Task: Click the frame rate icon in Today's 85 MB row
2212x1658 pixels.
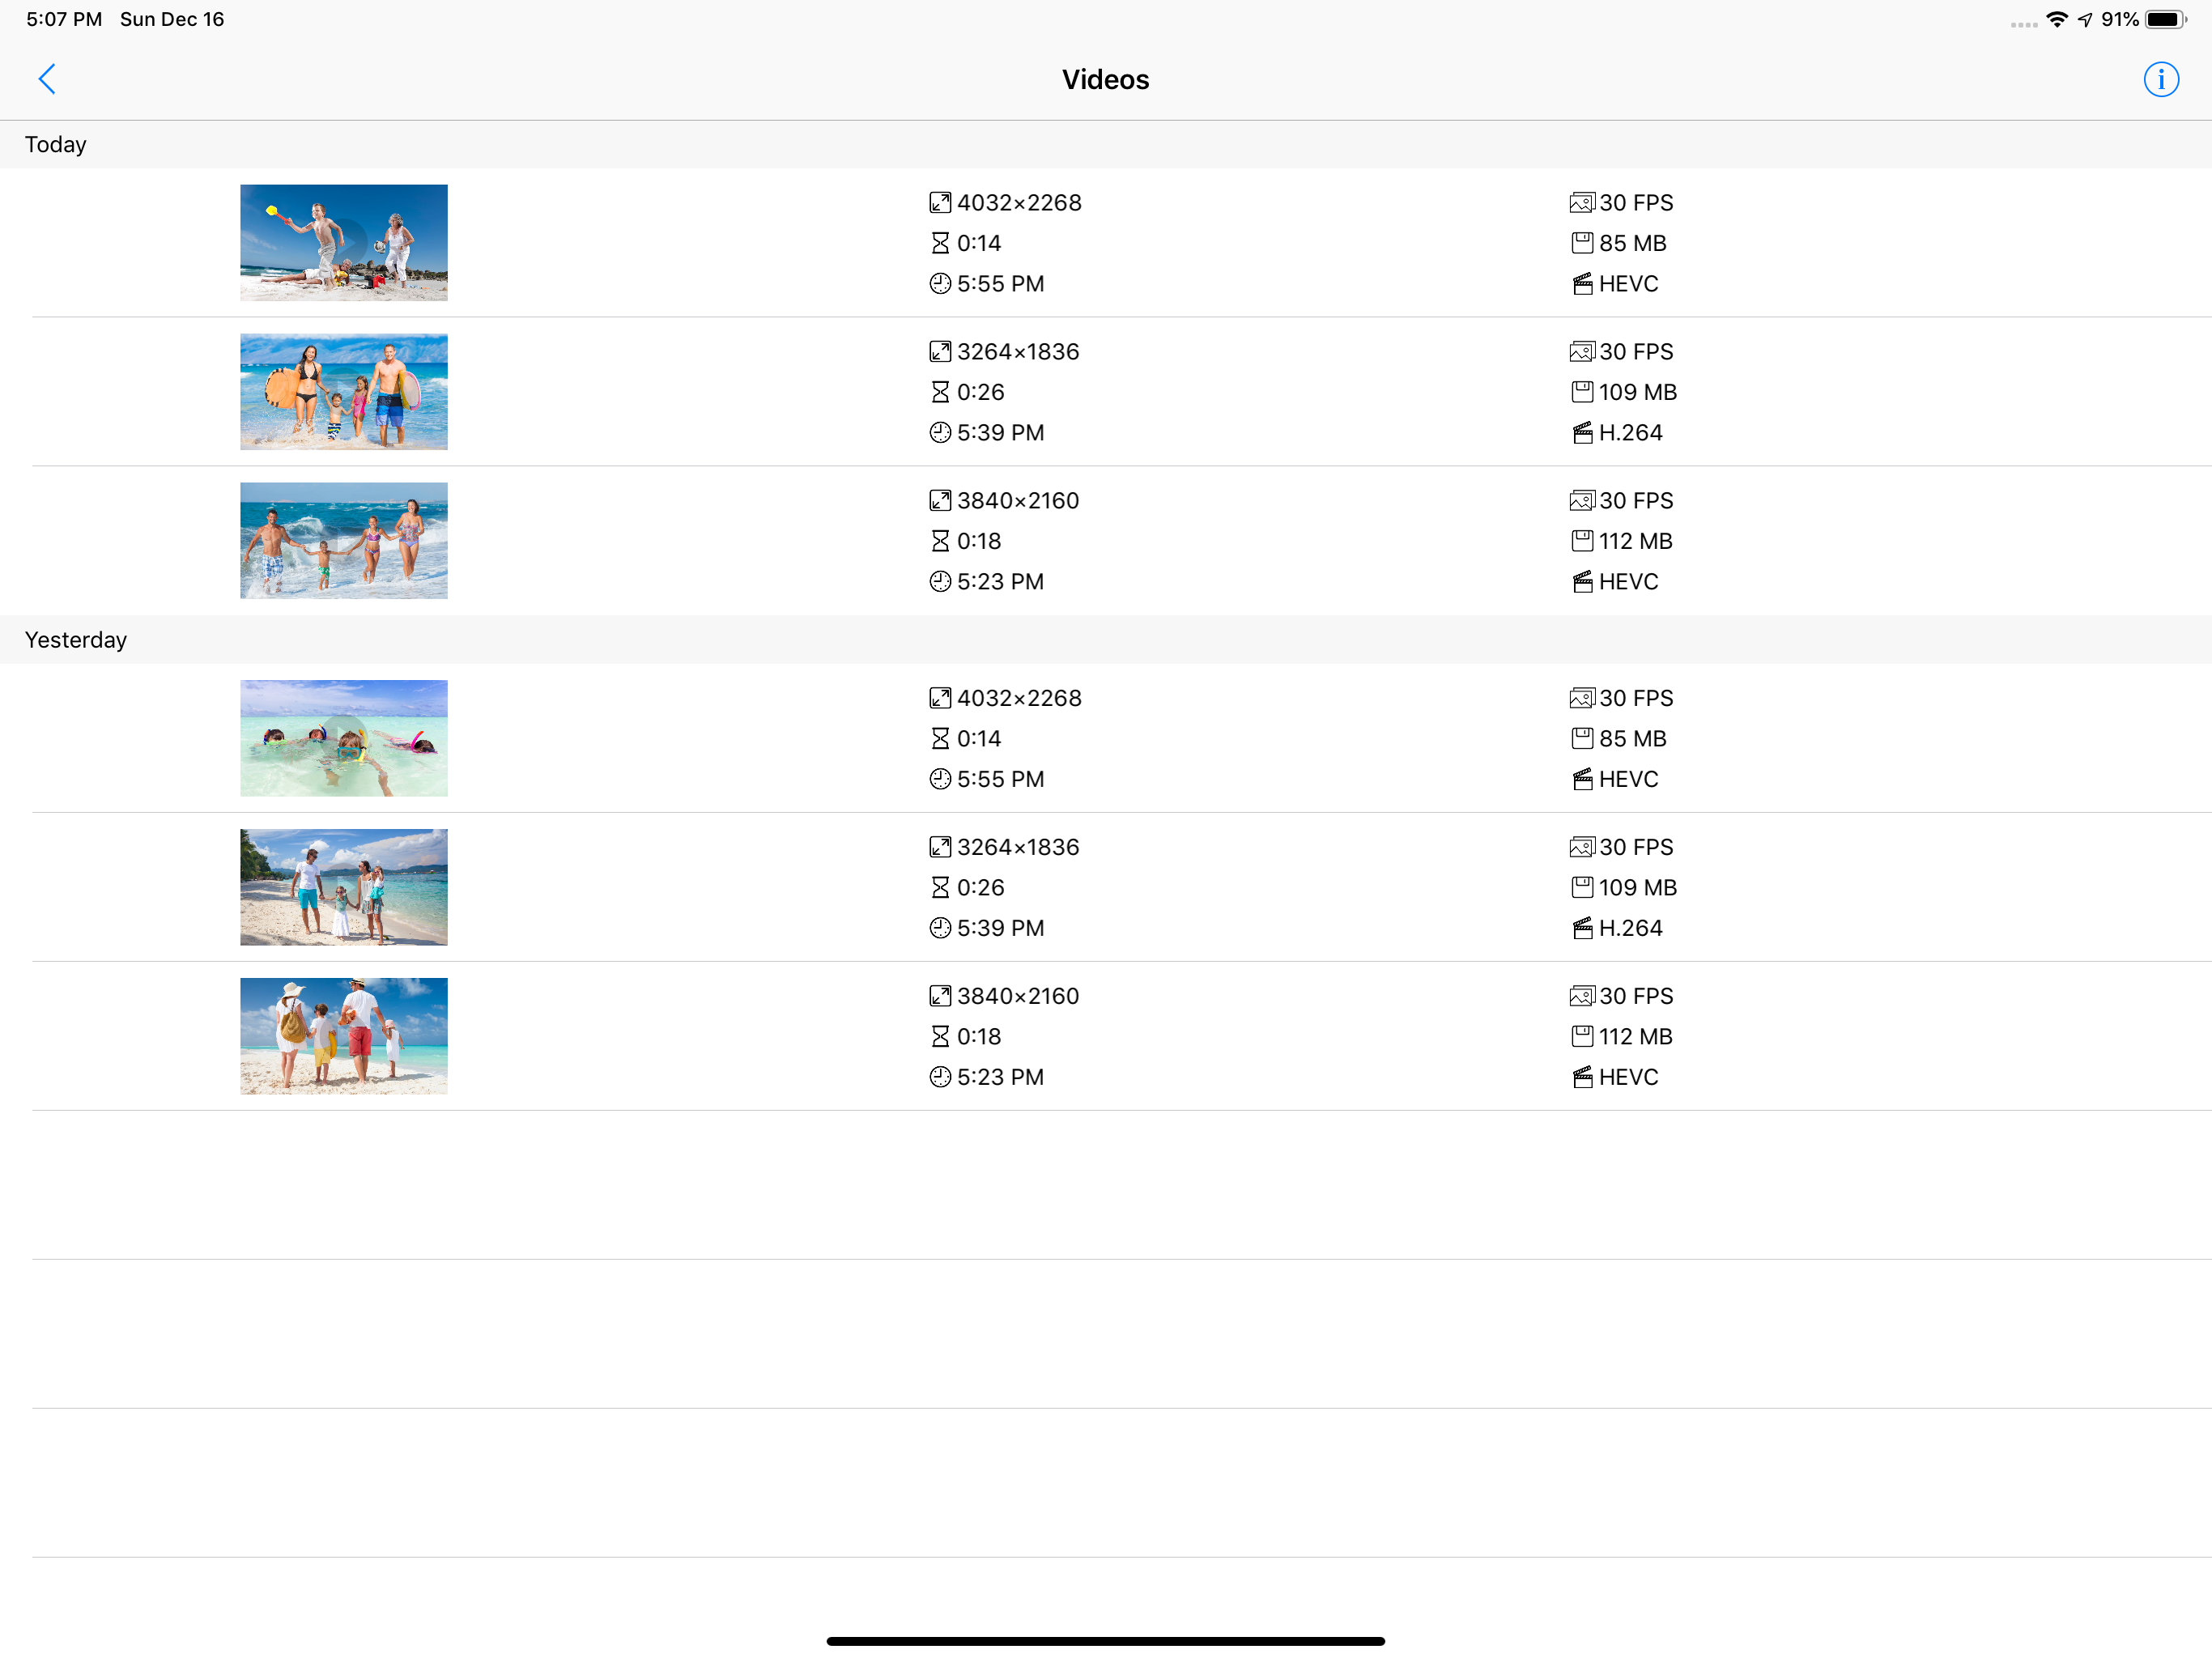Action: pos(1581,202)
